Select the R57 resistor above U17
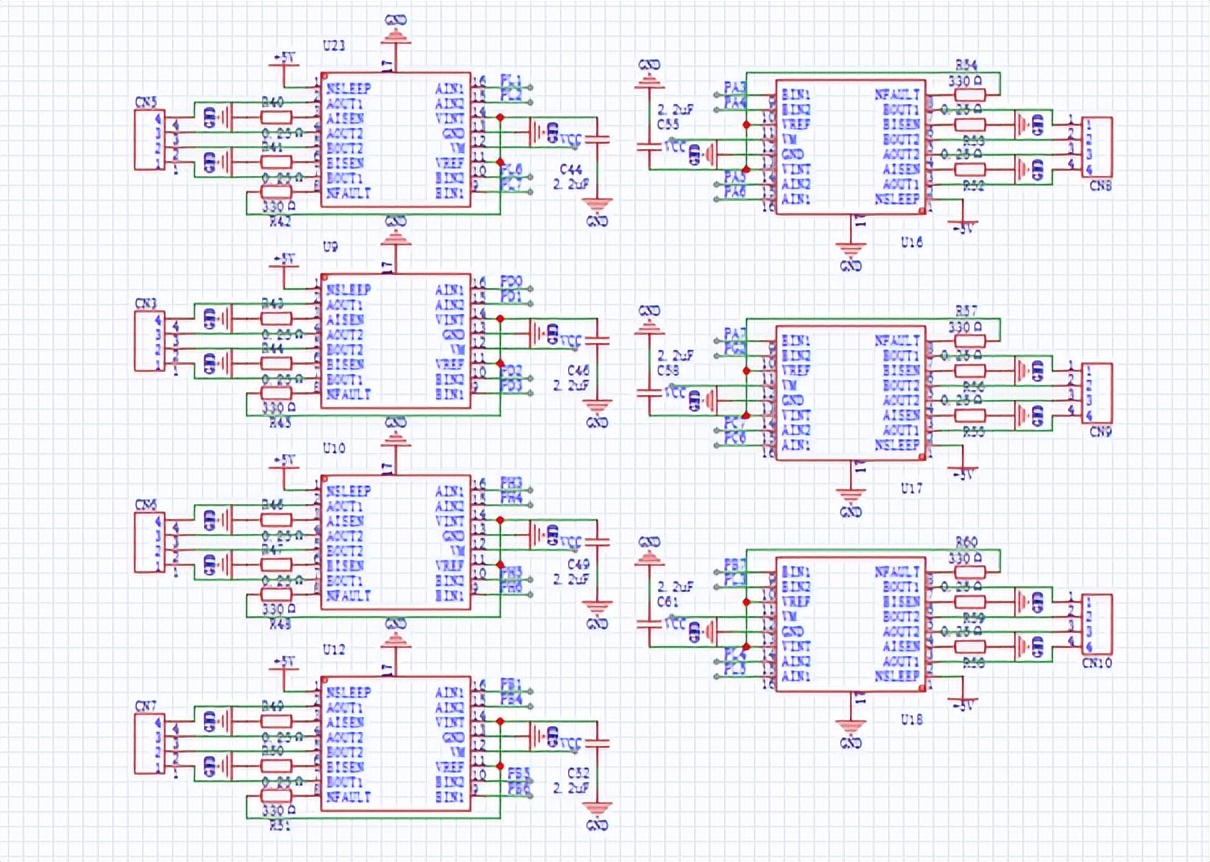1210x862 pixels. [969, 341]
